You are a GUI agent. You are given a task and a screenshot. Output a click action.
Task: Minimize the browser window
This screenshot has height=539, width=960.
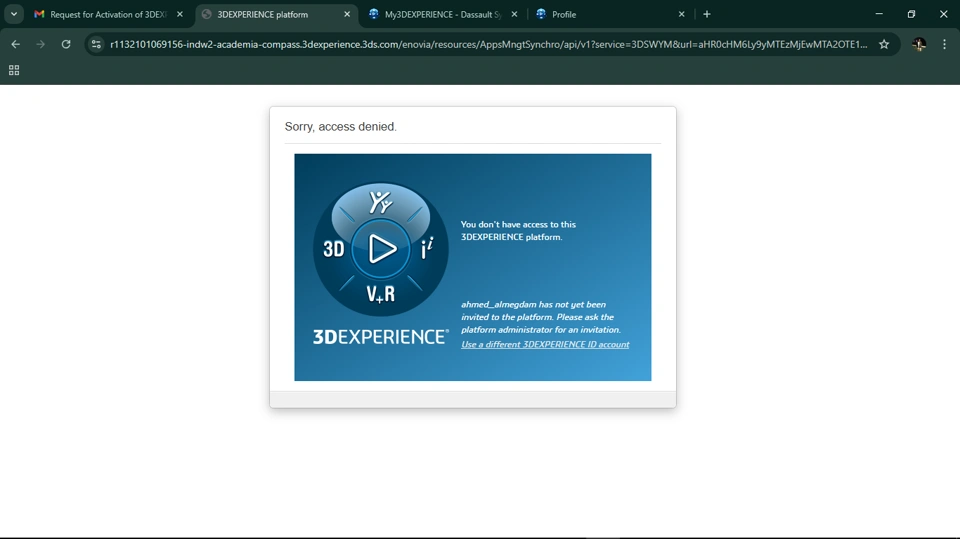pos(879,14)
